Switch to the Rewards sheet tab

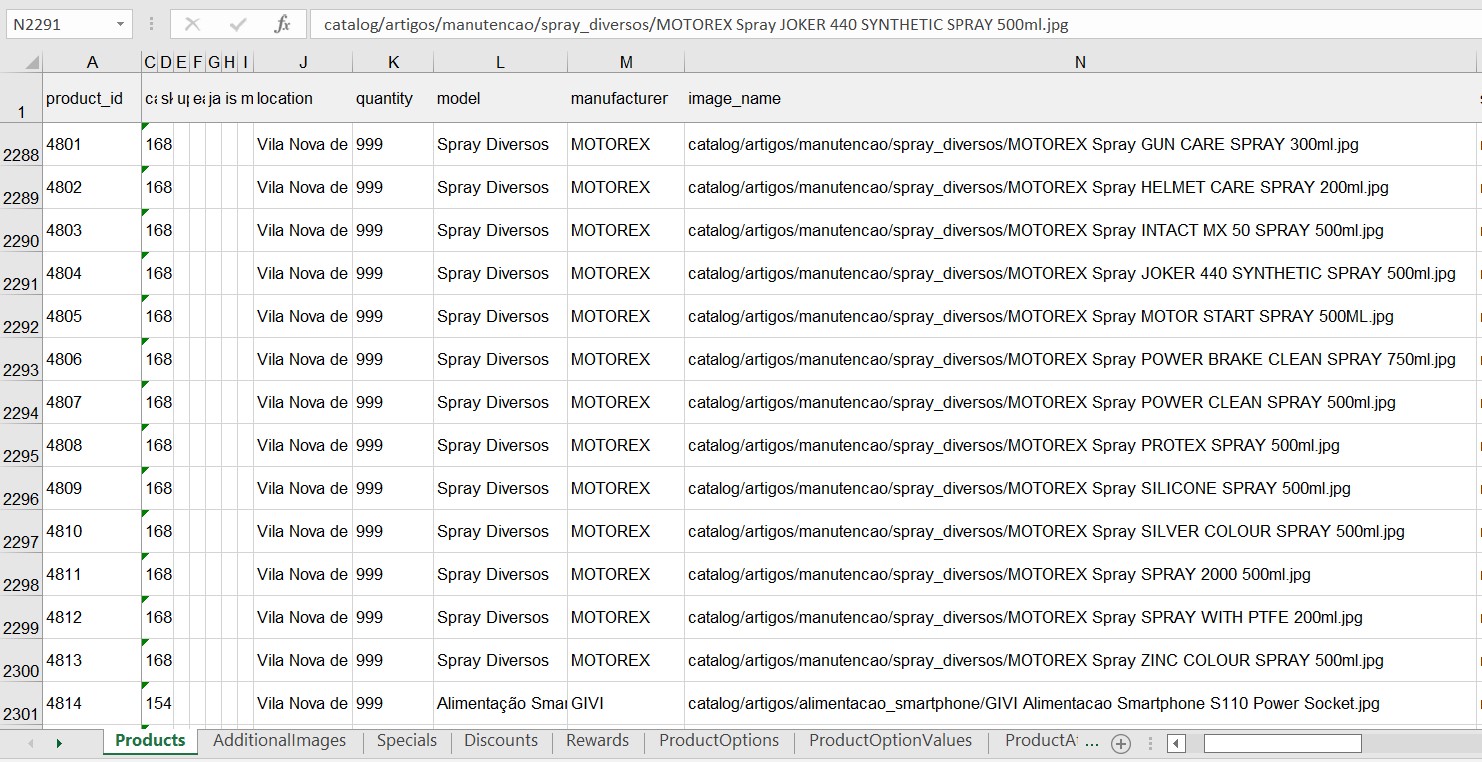pyautogui.click(x=597, y=741)
